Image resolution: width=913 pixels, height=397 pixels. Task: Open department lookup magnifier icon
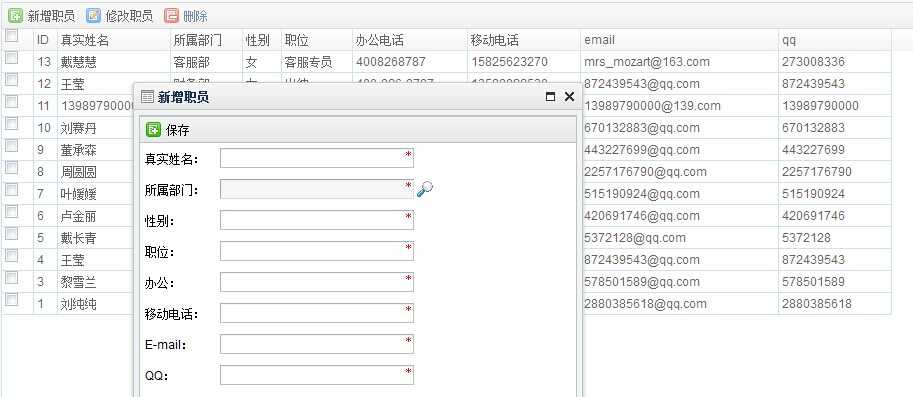(x=425, y=189)
